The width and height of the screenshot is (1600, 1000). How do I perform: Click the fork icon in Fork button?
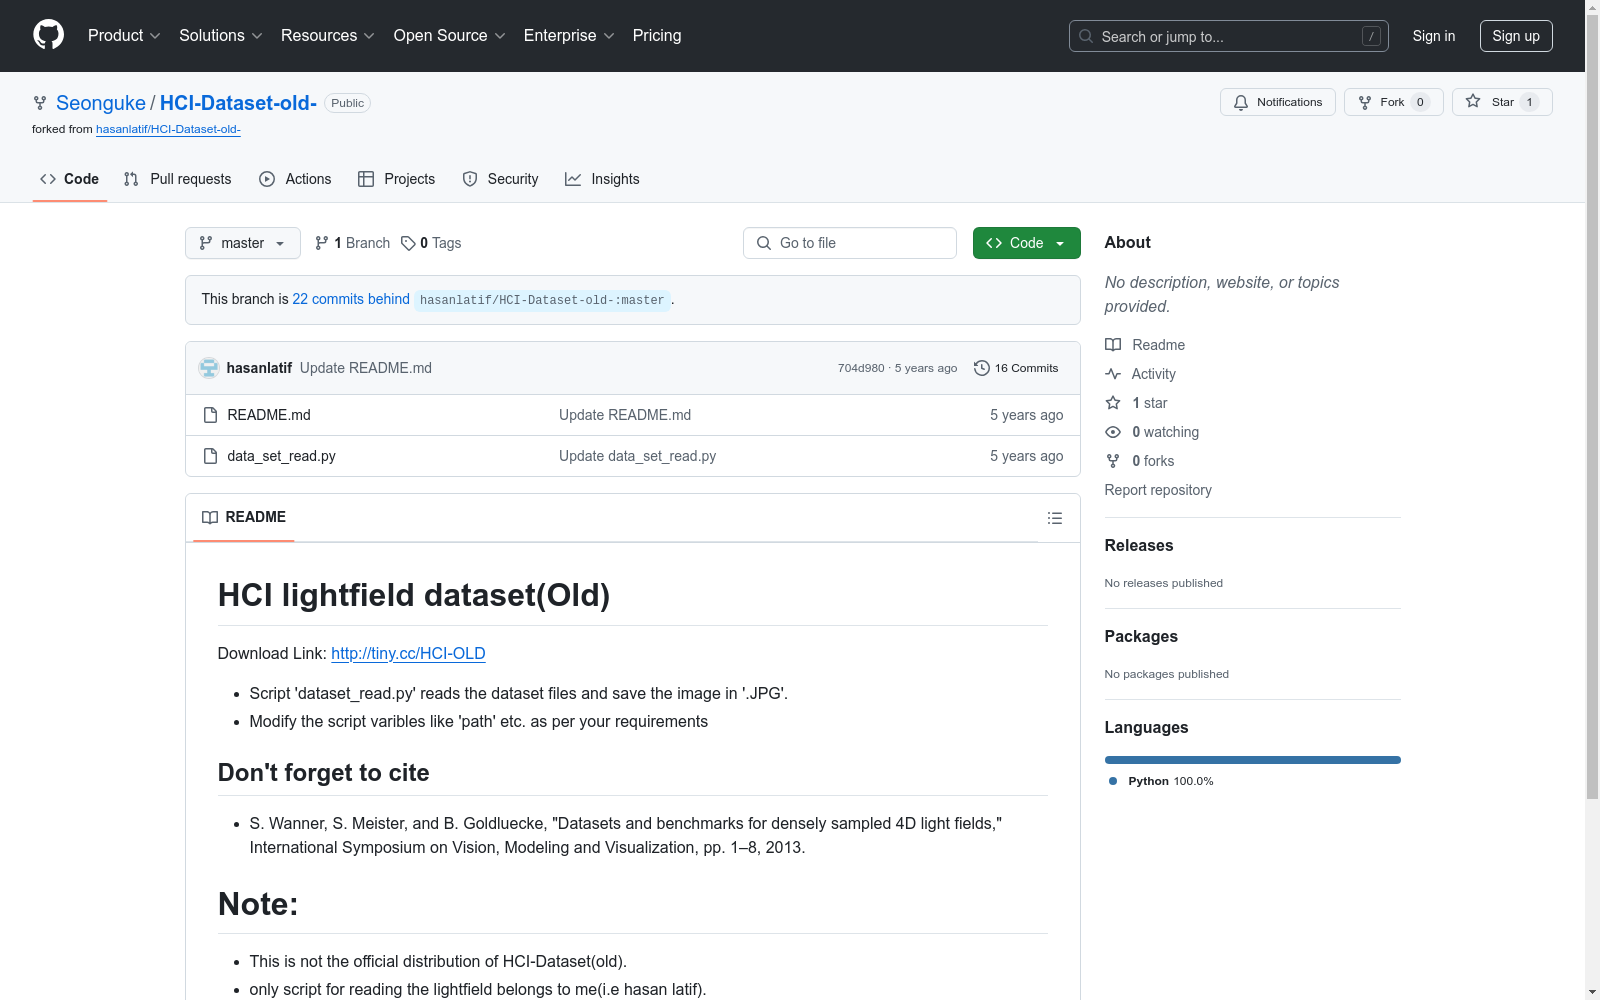tap(1365, 103)
